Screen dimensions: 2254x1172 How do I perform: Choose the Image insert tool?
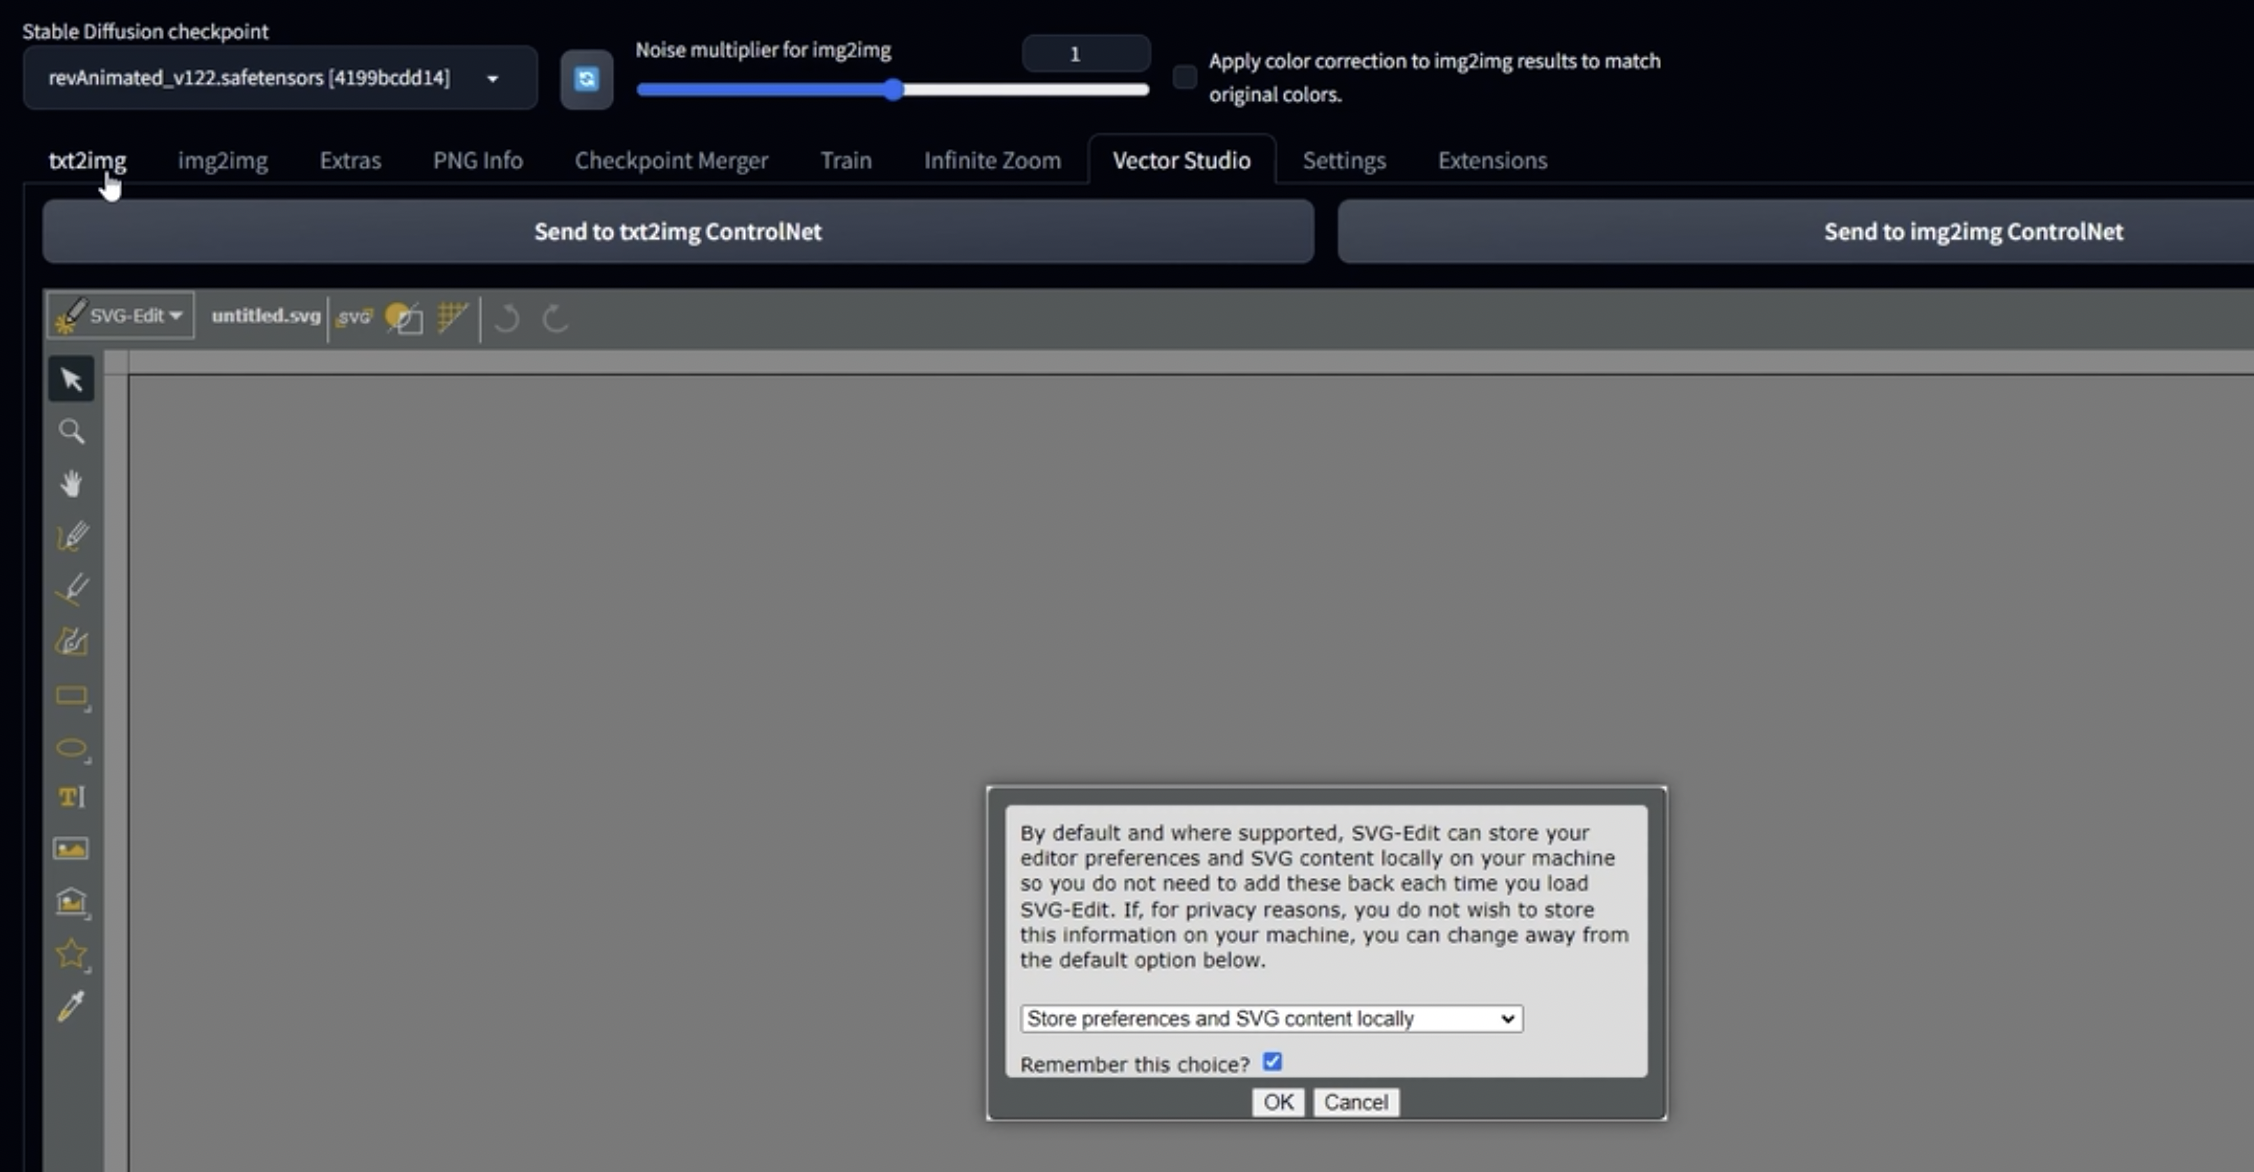[71, 849]
